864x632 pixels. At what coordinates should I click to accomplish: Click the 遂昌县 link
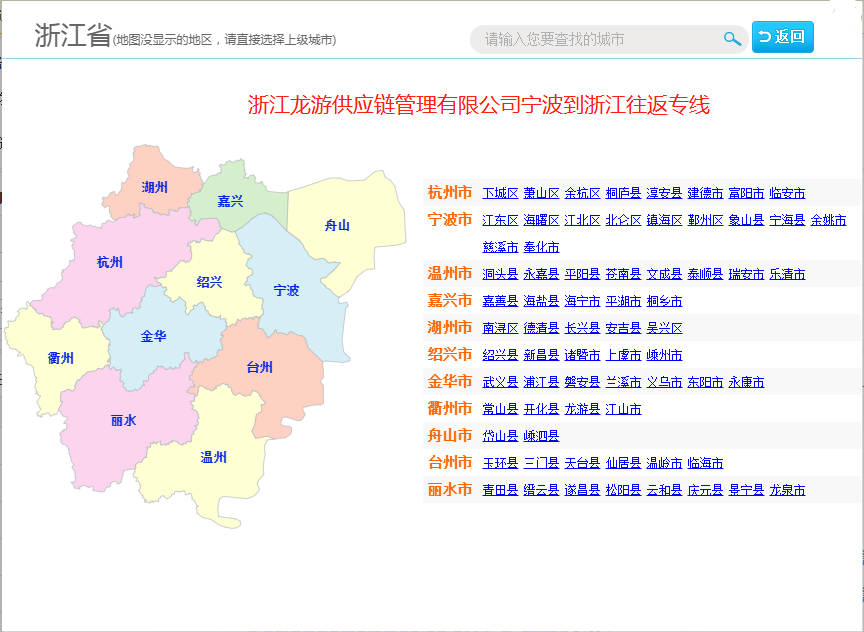click(582, 490)
